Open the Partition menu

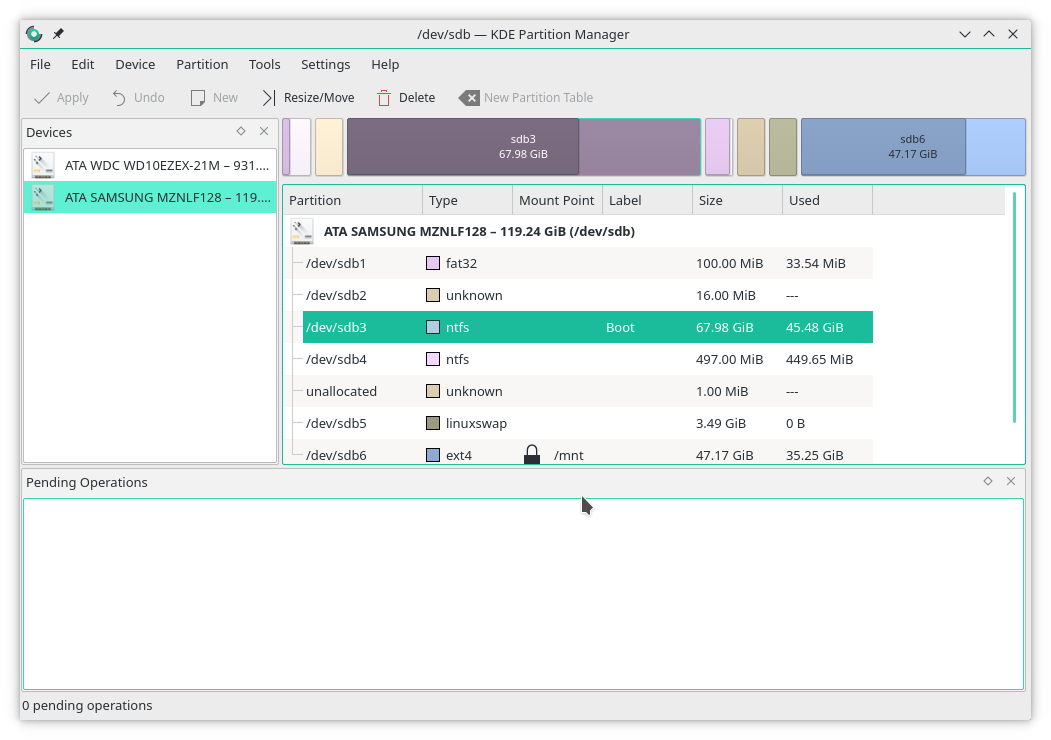click(202, 64)
